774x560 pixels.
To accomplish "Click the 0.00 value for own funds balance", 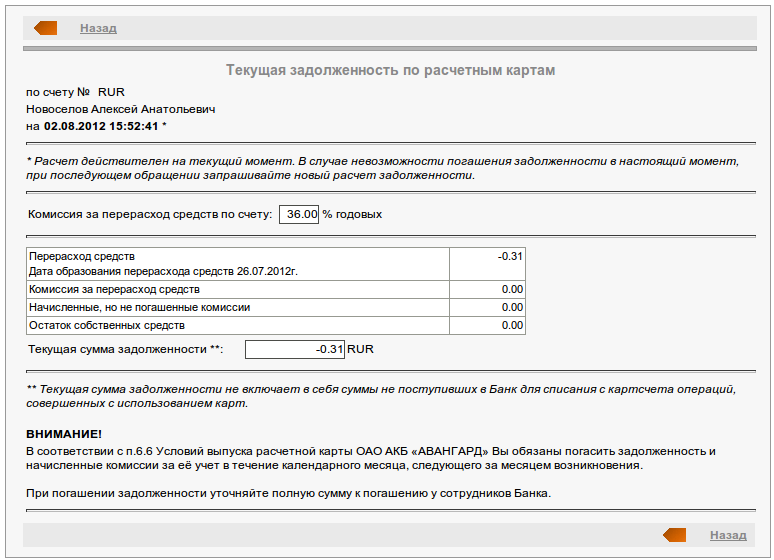I will [512, 325].
